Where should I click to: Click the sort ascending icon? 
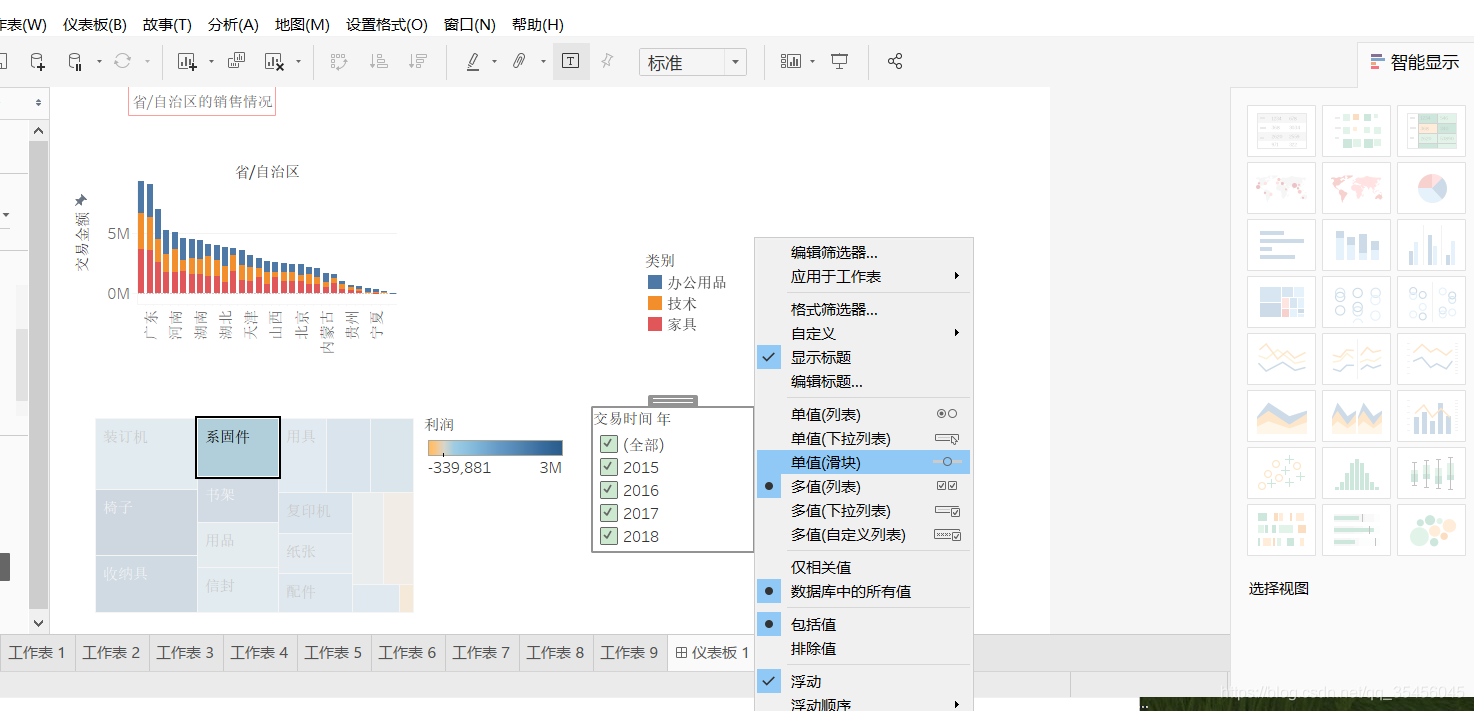pos(378,61)
